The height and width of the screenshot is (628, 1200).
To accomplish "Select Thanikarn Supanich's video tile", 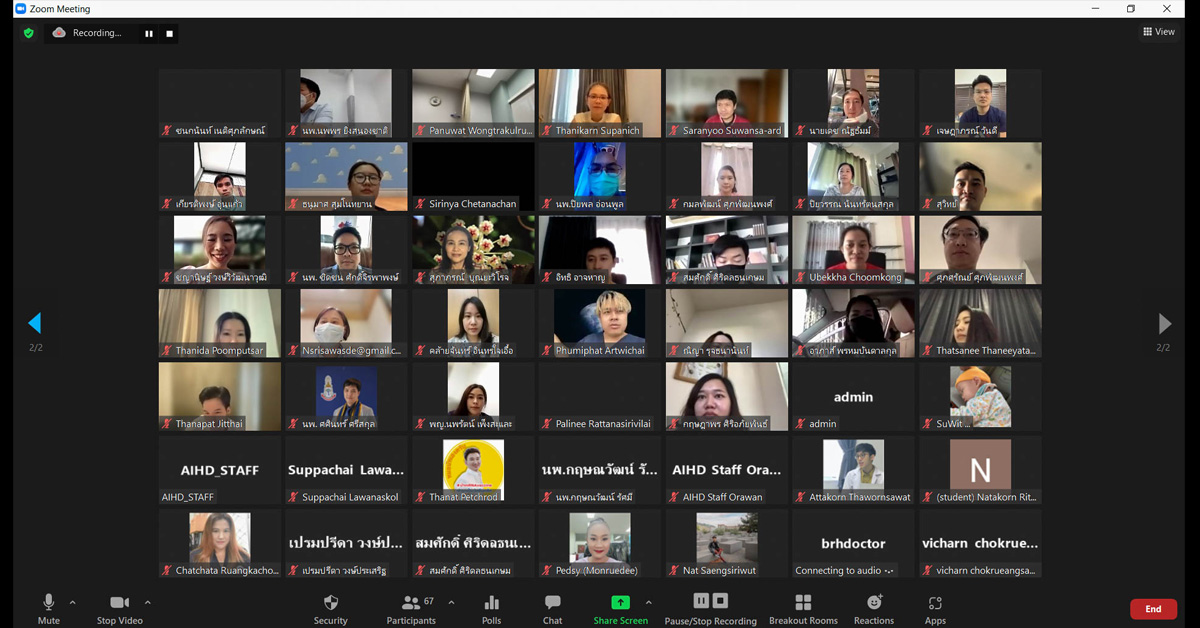I will 599,103.
